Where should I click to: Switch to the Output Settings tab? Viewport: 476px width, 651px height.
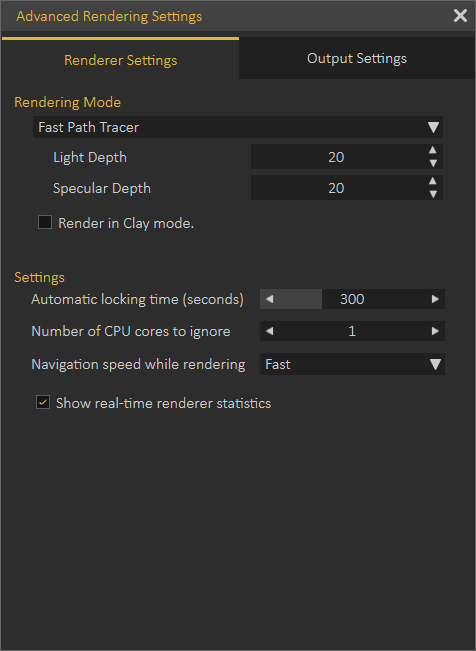[357, 58]
